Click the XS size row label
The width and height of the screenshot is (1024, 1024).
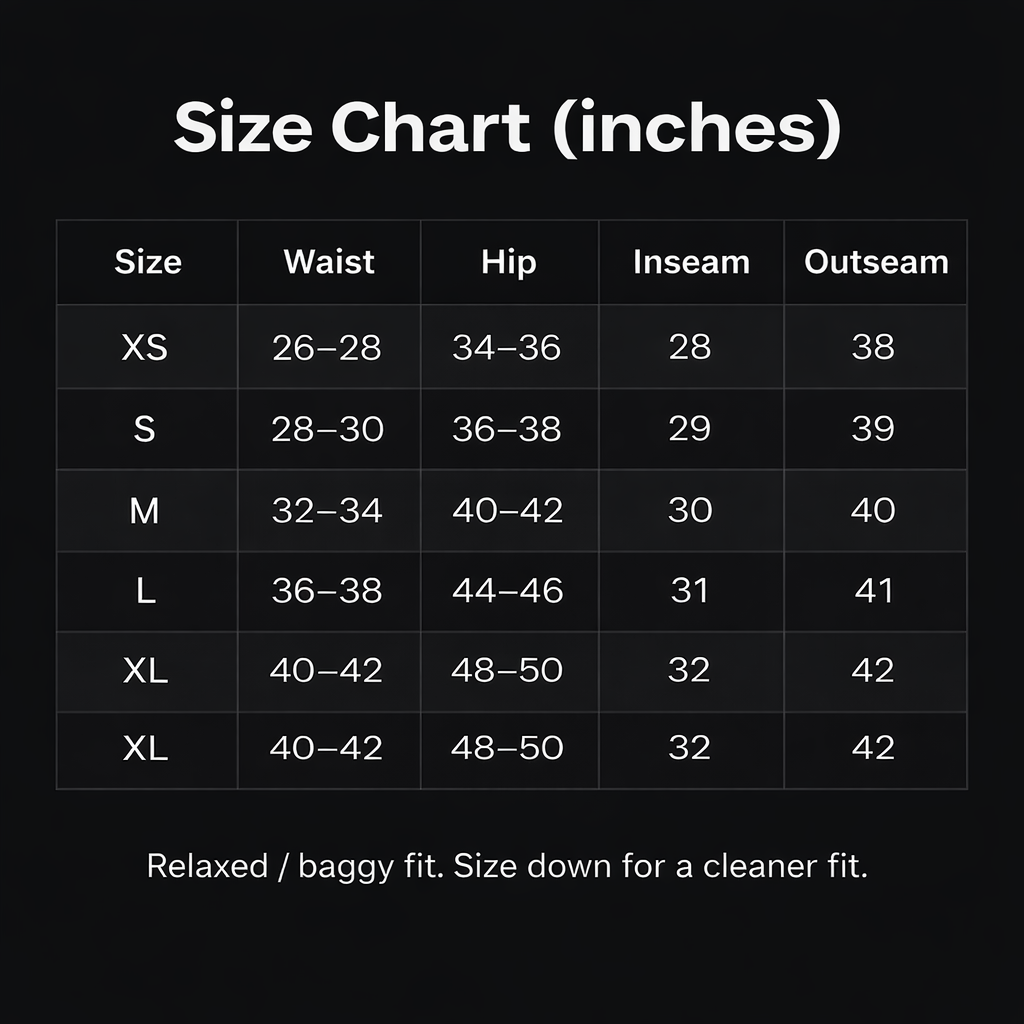coord(145,347)
